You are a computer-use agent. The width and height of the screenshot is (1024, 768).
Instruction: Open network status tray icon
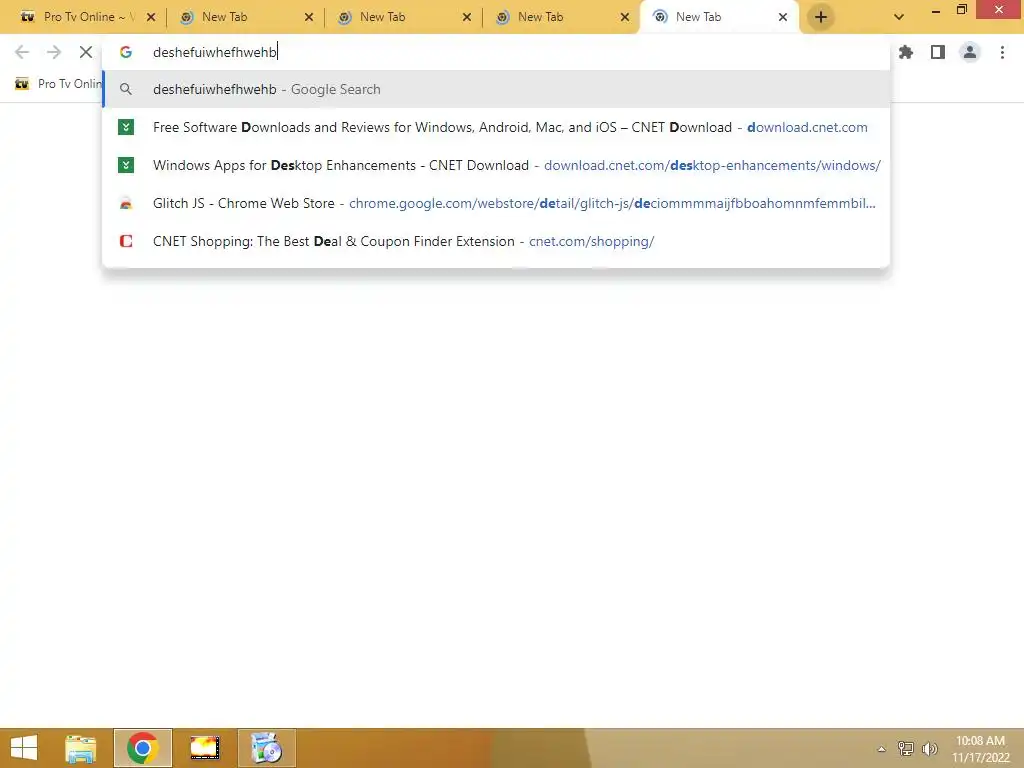tap(906, 748)
